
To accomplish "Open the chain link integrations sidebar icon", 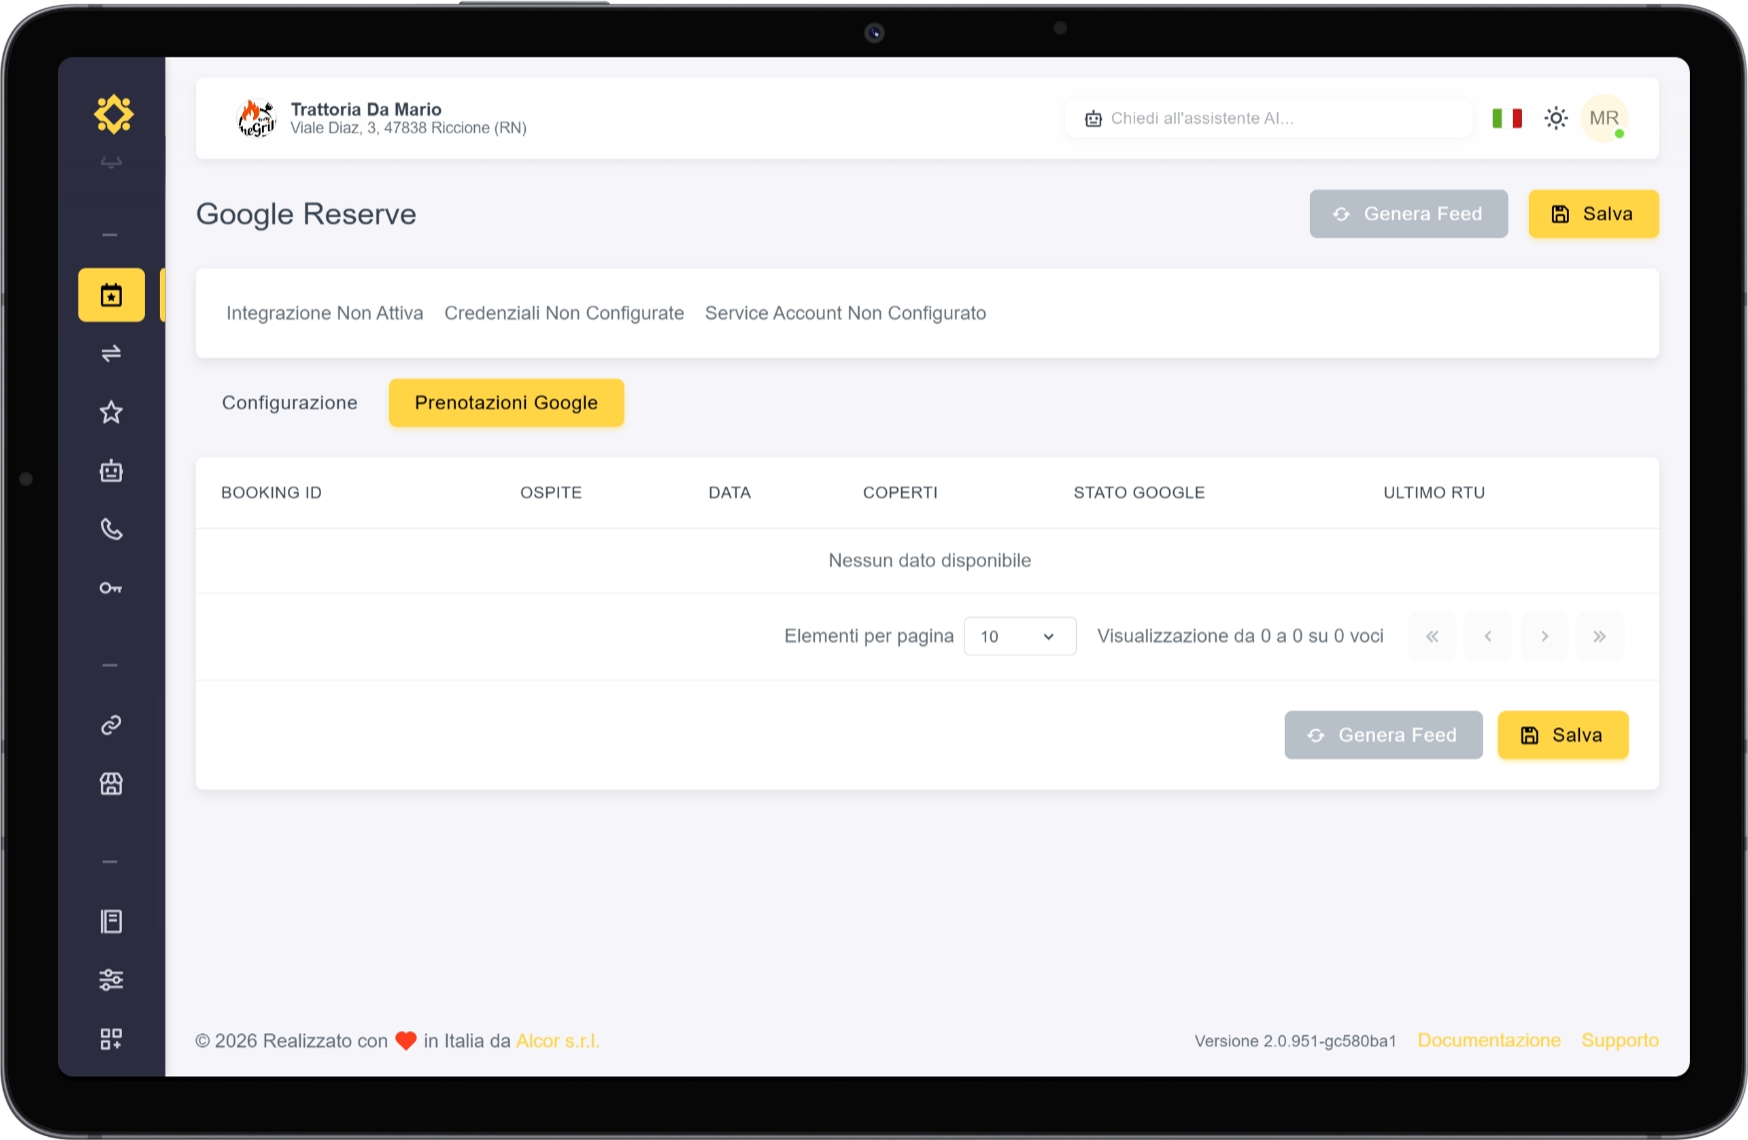I will tap(111, 725).
